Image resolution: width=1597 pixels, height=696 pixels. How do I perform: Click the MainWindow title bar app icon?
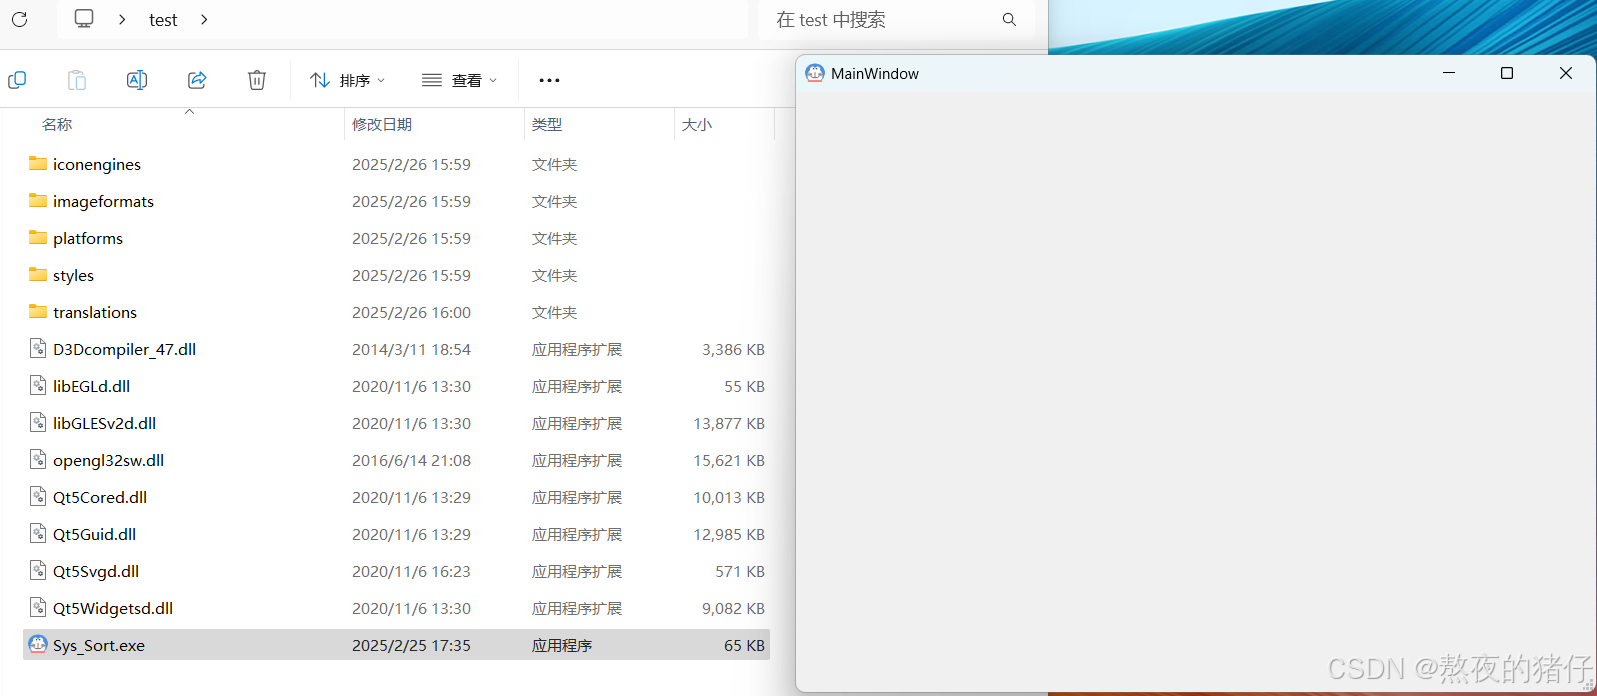point(815,73)
